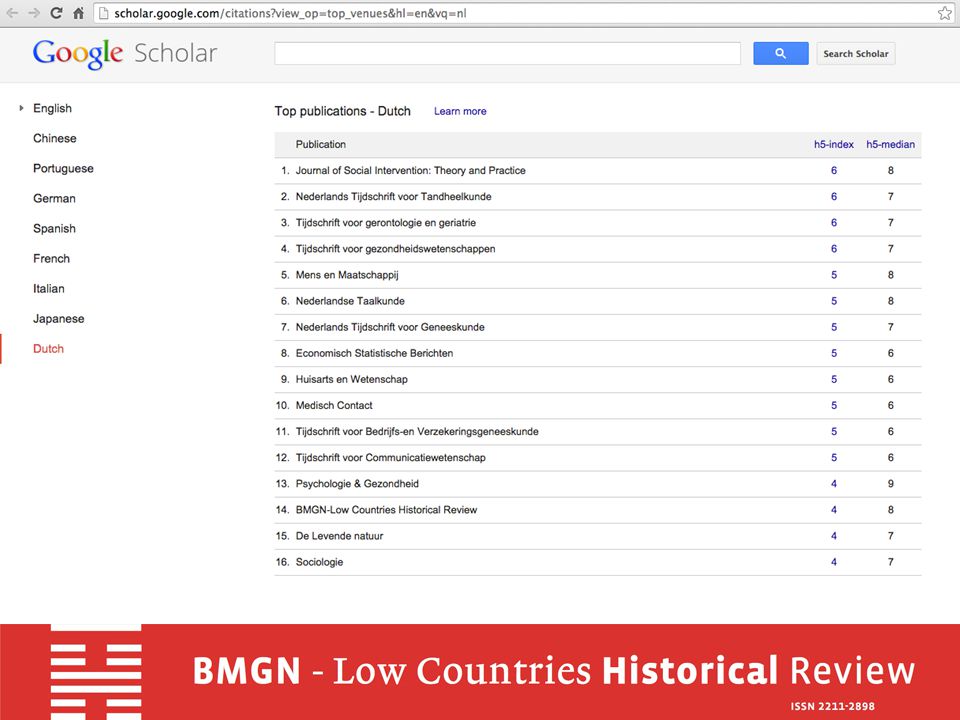Select German in the language sidebar
Image resolution: width=960 pixels, height=720 pixels.
[54, 198]
